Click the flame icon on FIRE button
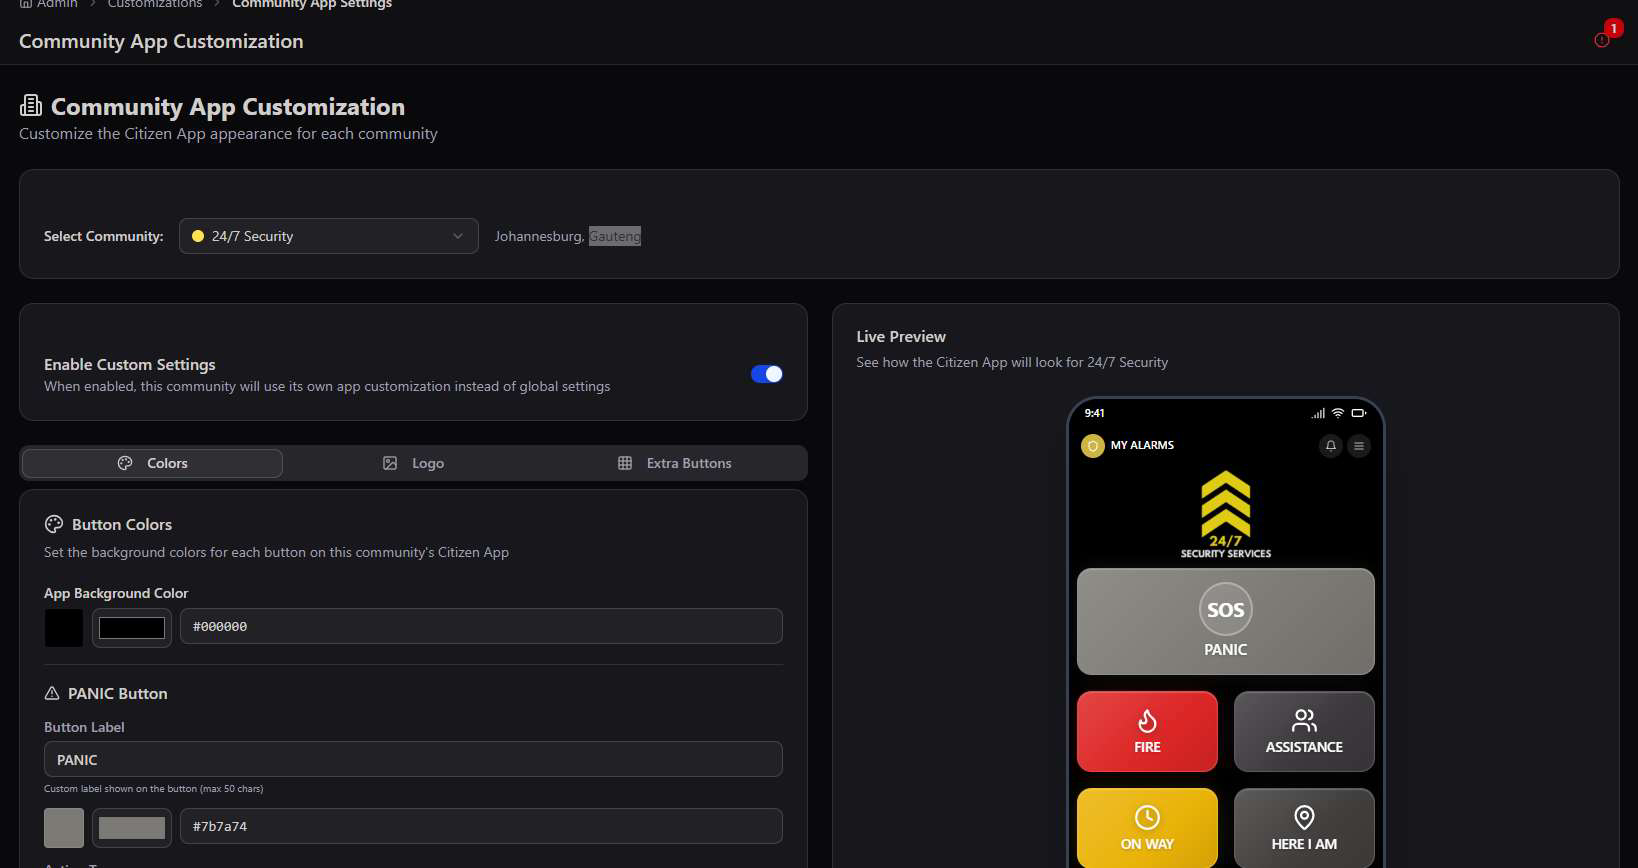 (x=1147, y=721)
